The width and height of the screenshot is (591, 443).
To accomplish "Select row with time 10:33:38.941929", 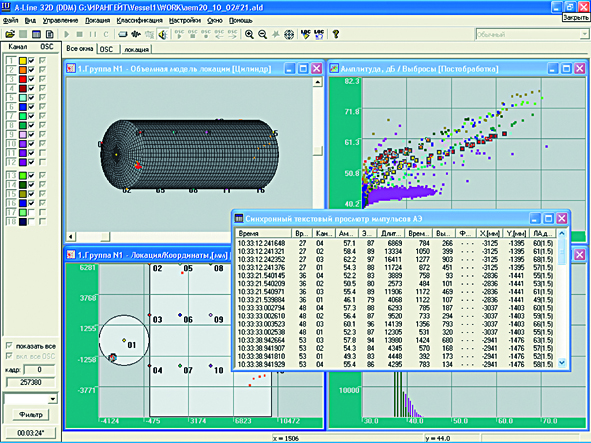I will (396, 364).
